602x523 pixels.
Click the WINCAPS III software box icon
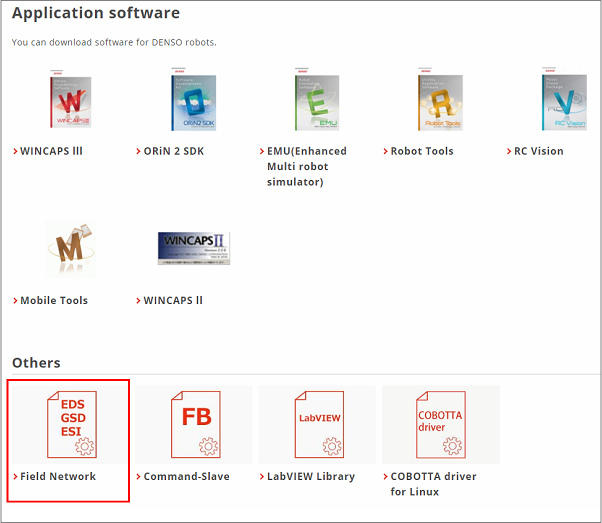(70, 102)
